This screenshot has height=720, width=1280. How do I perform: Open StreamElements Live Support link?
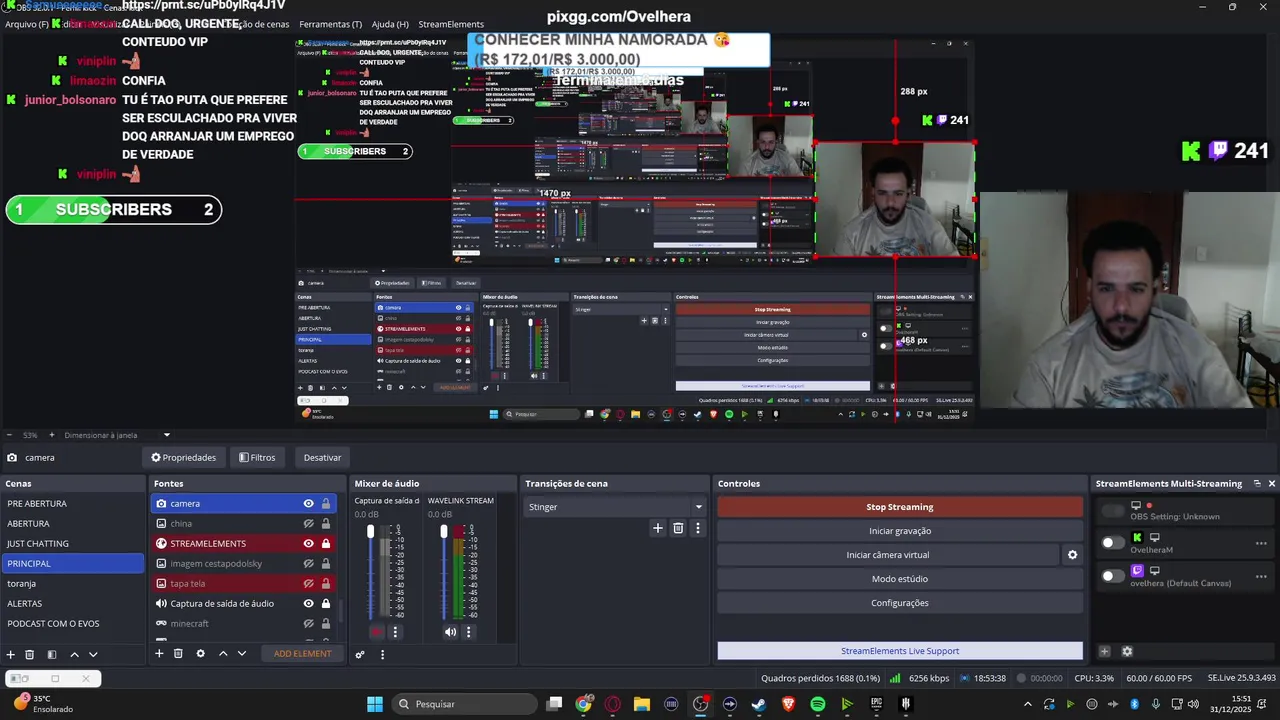(900, 651)
